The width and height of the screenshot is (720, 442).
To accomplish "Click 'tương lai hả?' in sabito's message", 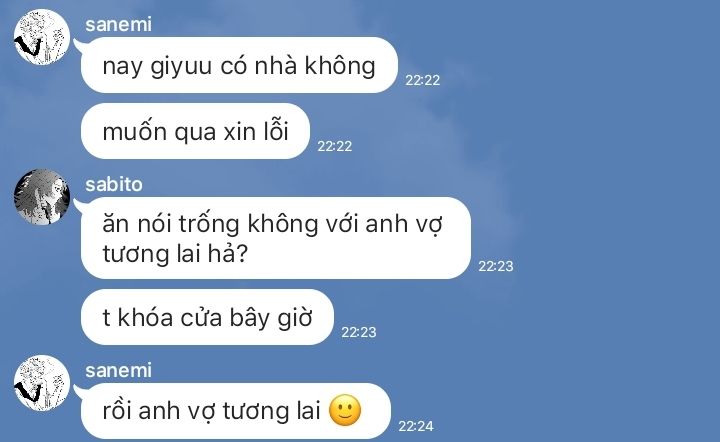I will pyautogui.click(x=175, y=254).
